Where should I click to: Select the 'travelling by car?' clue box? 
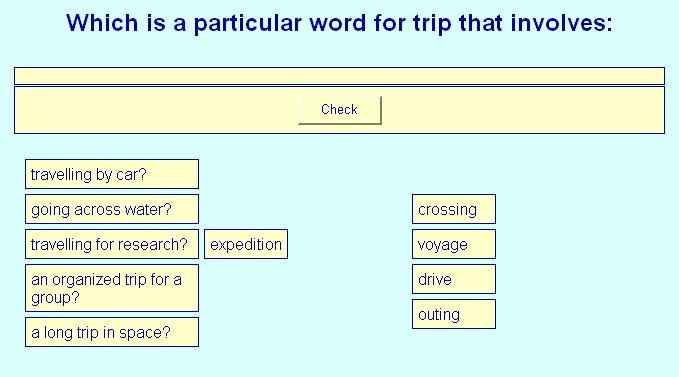click(112, 174)
